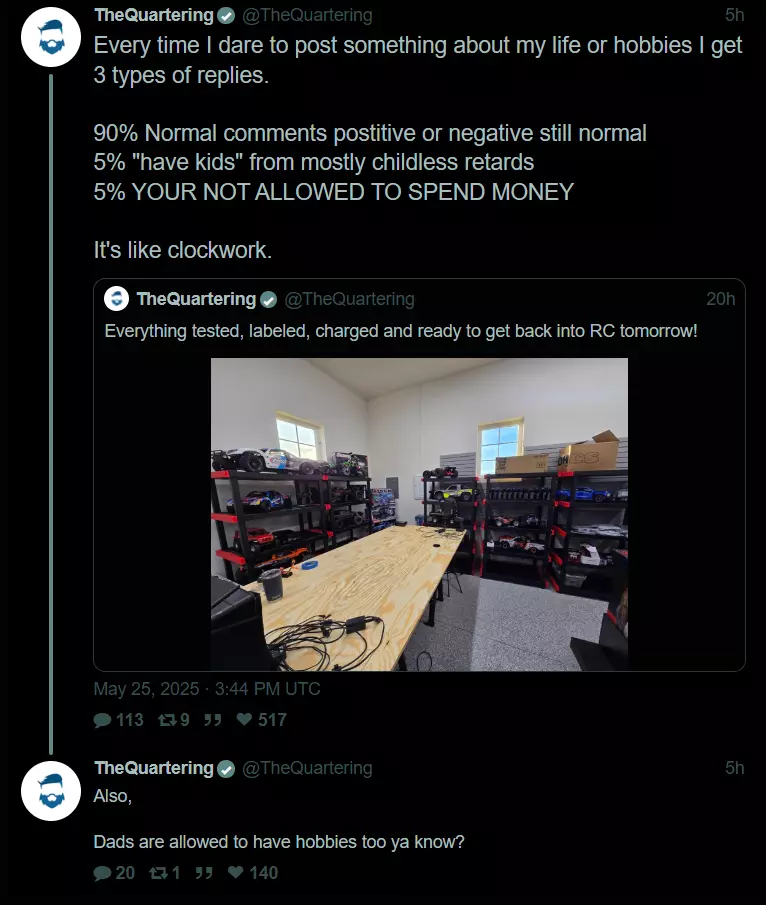Open the @TheQuartering handle in quoted tweet
The width and height of the screenshot is (766, 905).
pyautogui.click(x=349, y=299)
